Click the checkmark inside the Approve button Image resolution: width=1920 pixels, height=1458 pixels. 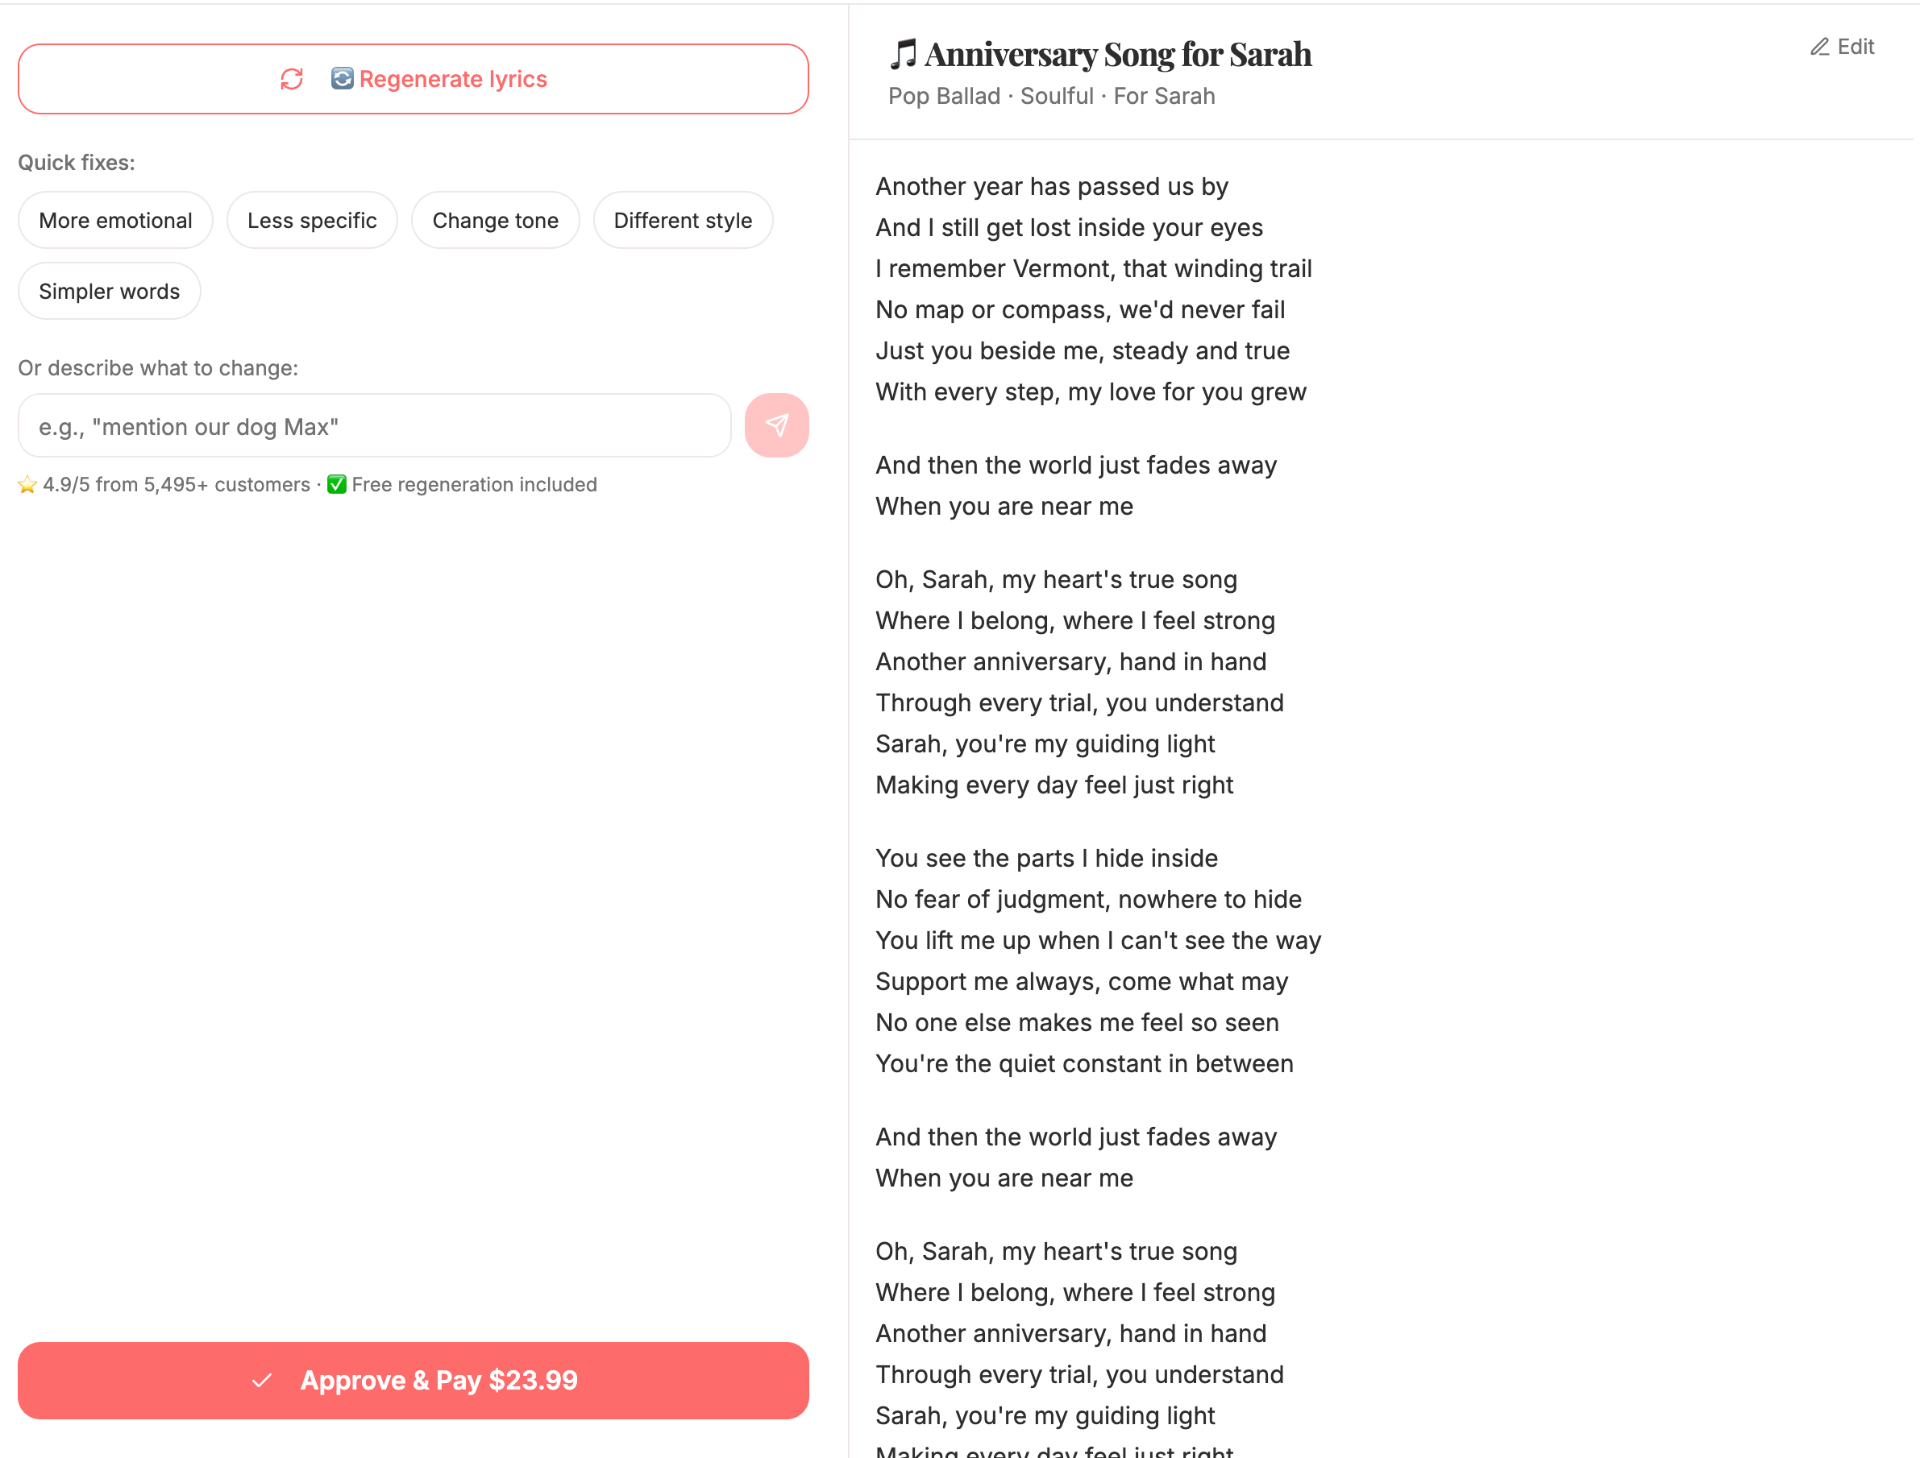(x=262, y=1380)
